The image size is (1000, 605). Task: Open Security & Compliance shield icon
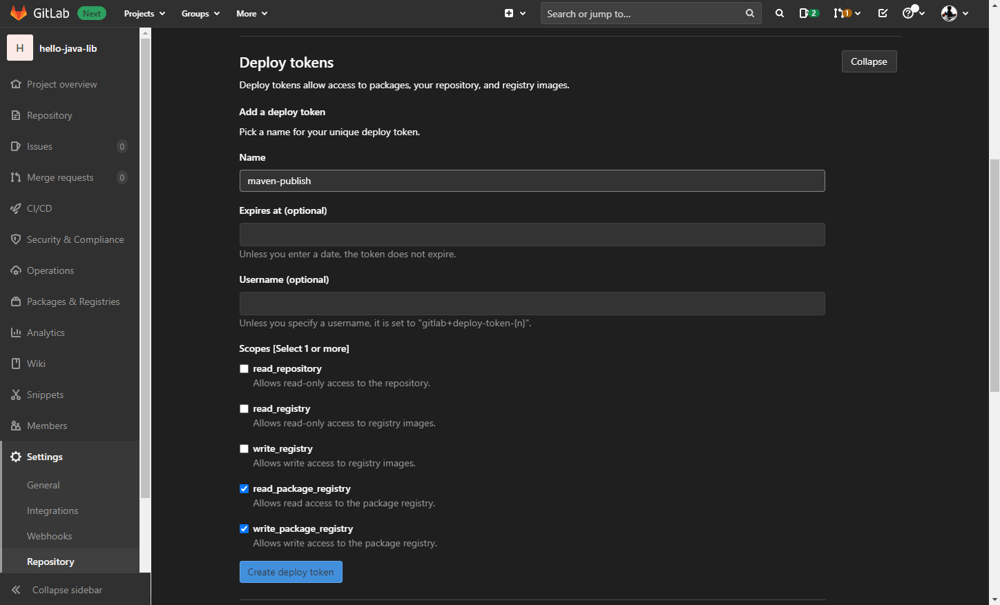click(16, 239)
